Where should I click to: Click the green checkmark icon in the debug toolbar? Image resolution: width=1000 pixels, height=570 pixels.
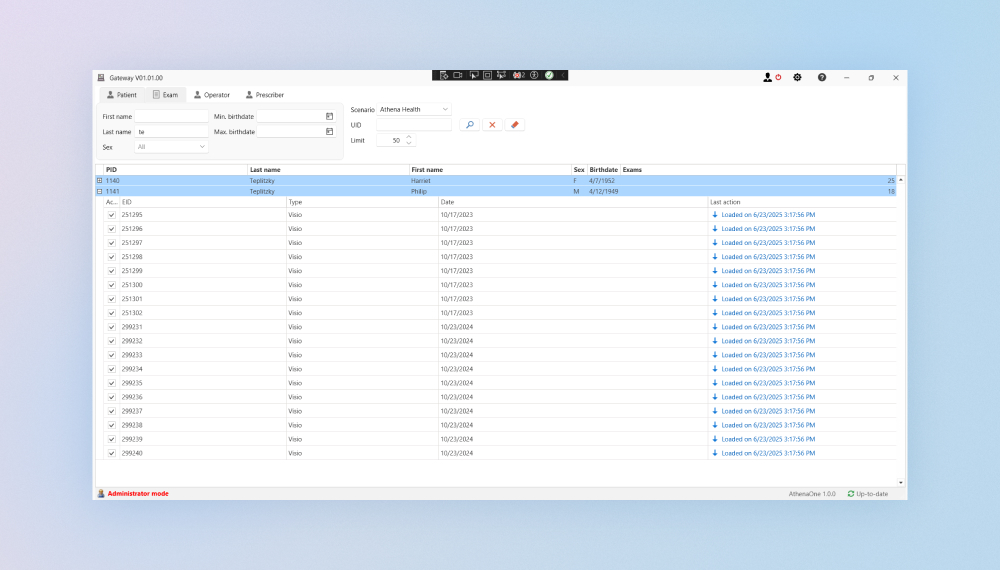[x=549, y=75]
